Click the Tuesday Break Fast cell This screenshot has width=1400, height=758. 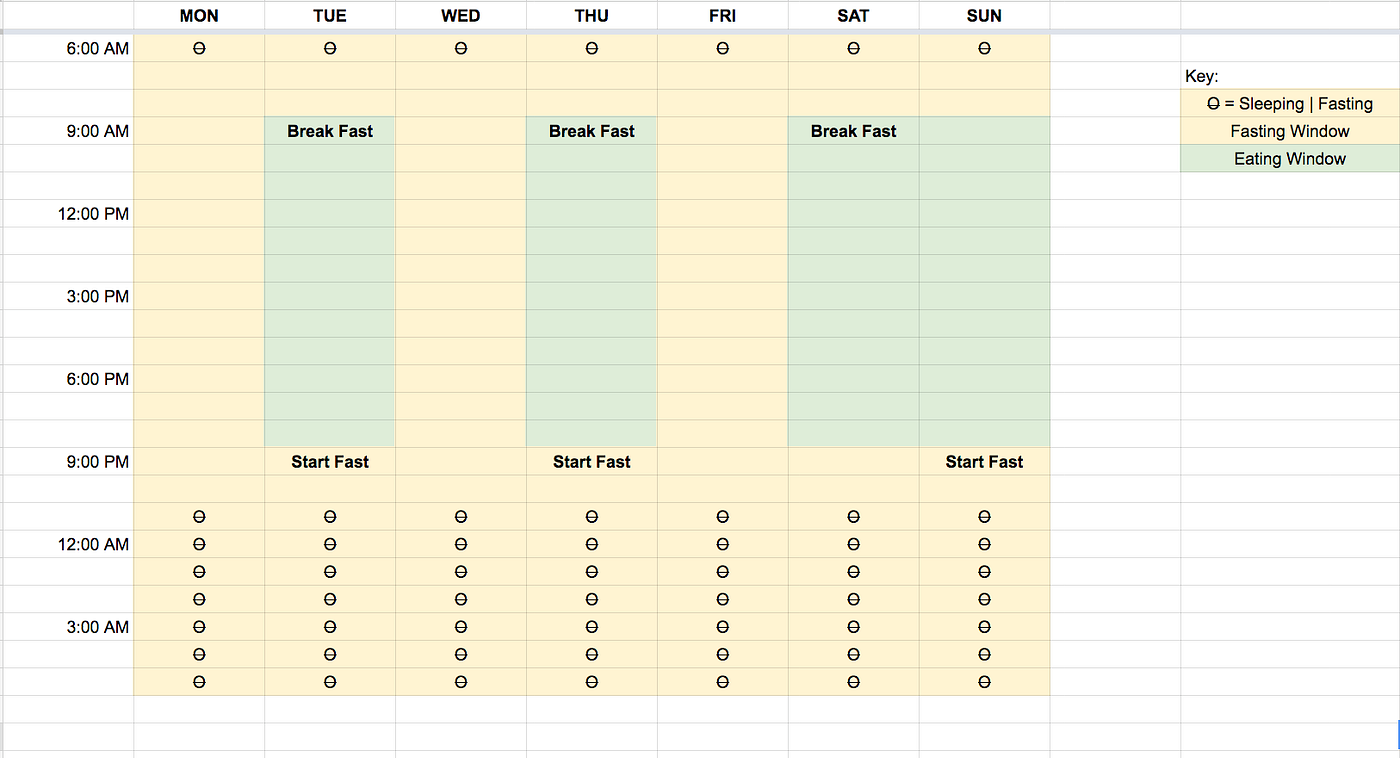[330, 131]
